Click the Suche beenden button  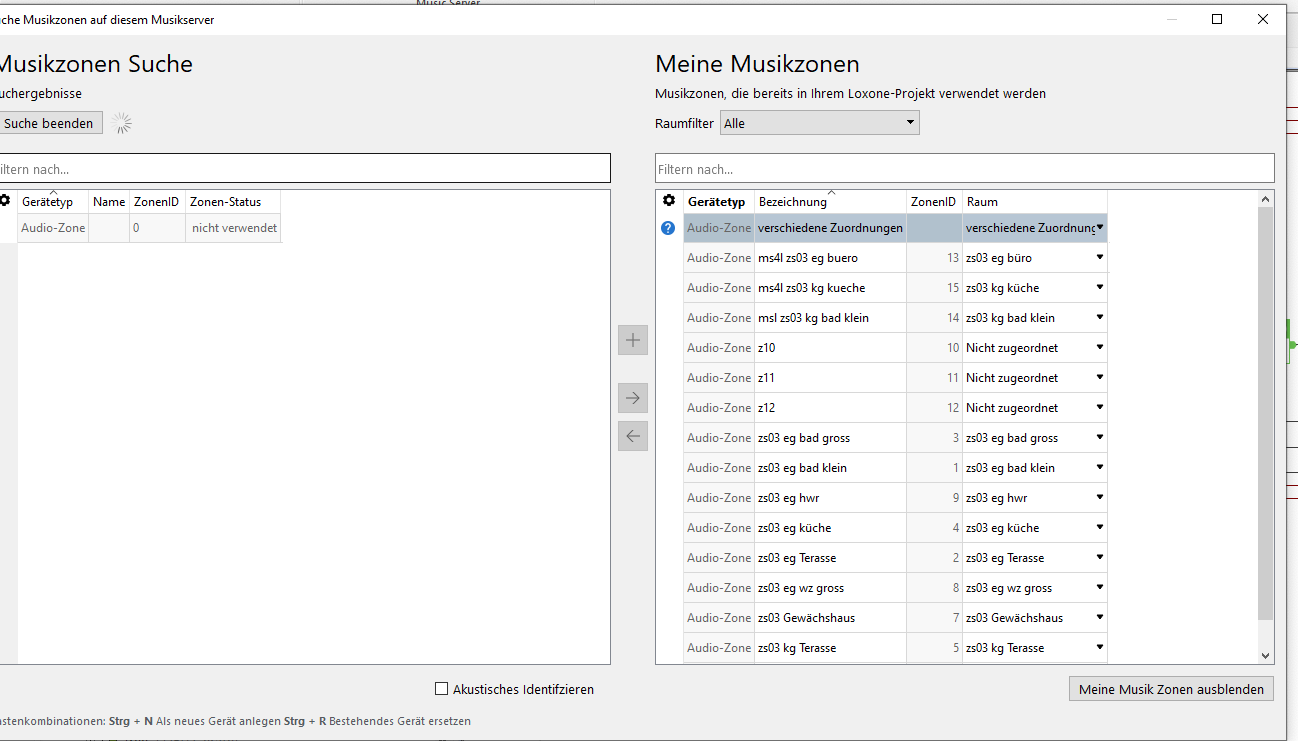click(48, 123)
